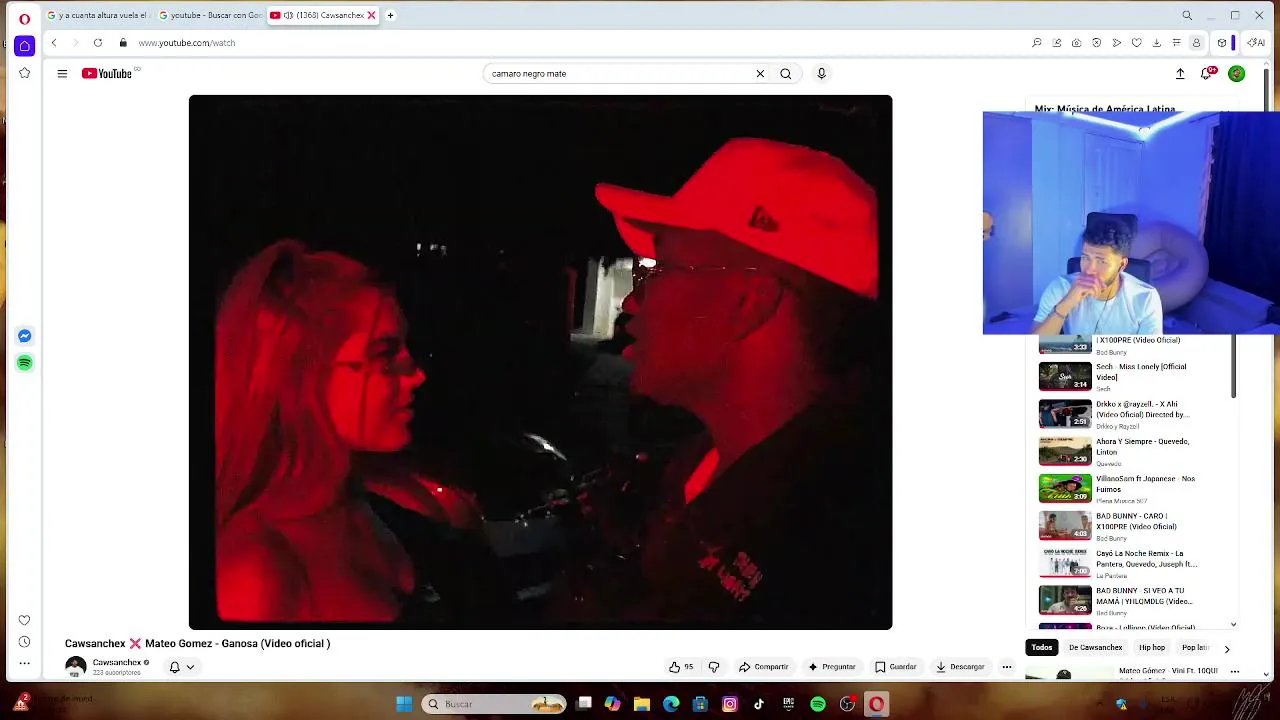The image size is (1280, 720).
Task: Open File Explorer from taskbar
Action: pos(642,704)
